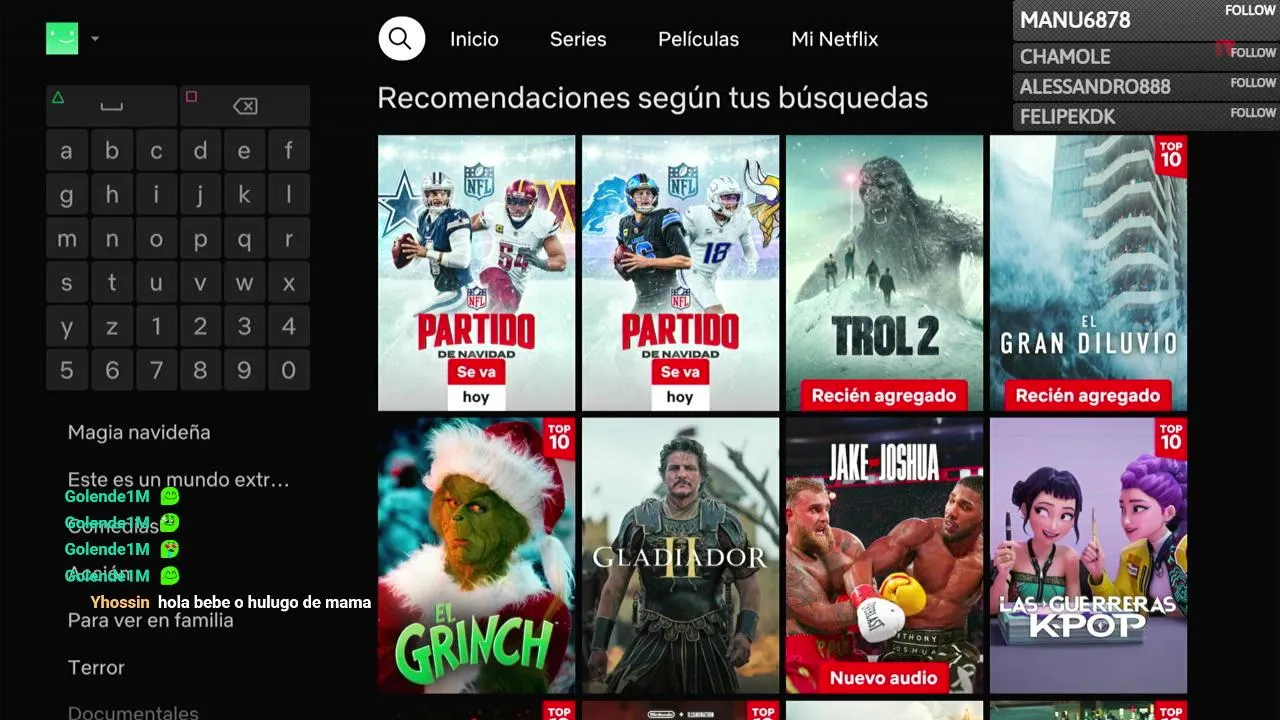
Task: Choose the Documentales category
Action: click(x=133, y=712)
